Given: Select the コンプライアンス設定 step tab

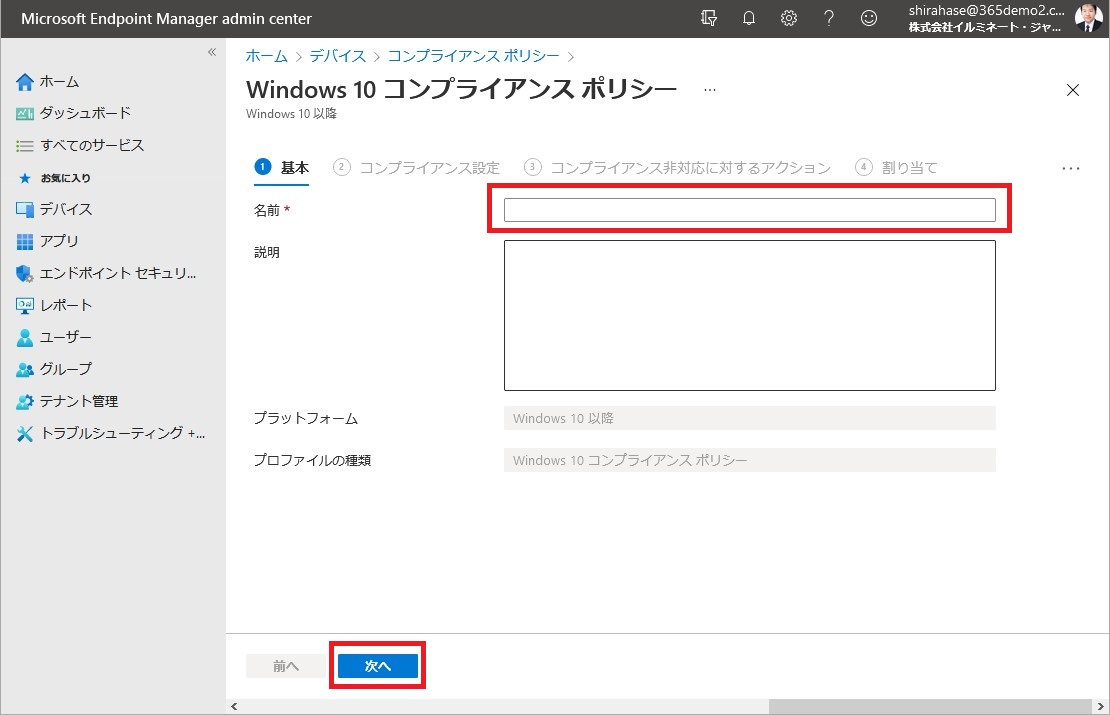Looking at the screenshot, I should click(416, 168).
